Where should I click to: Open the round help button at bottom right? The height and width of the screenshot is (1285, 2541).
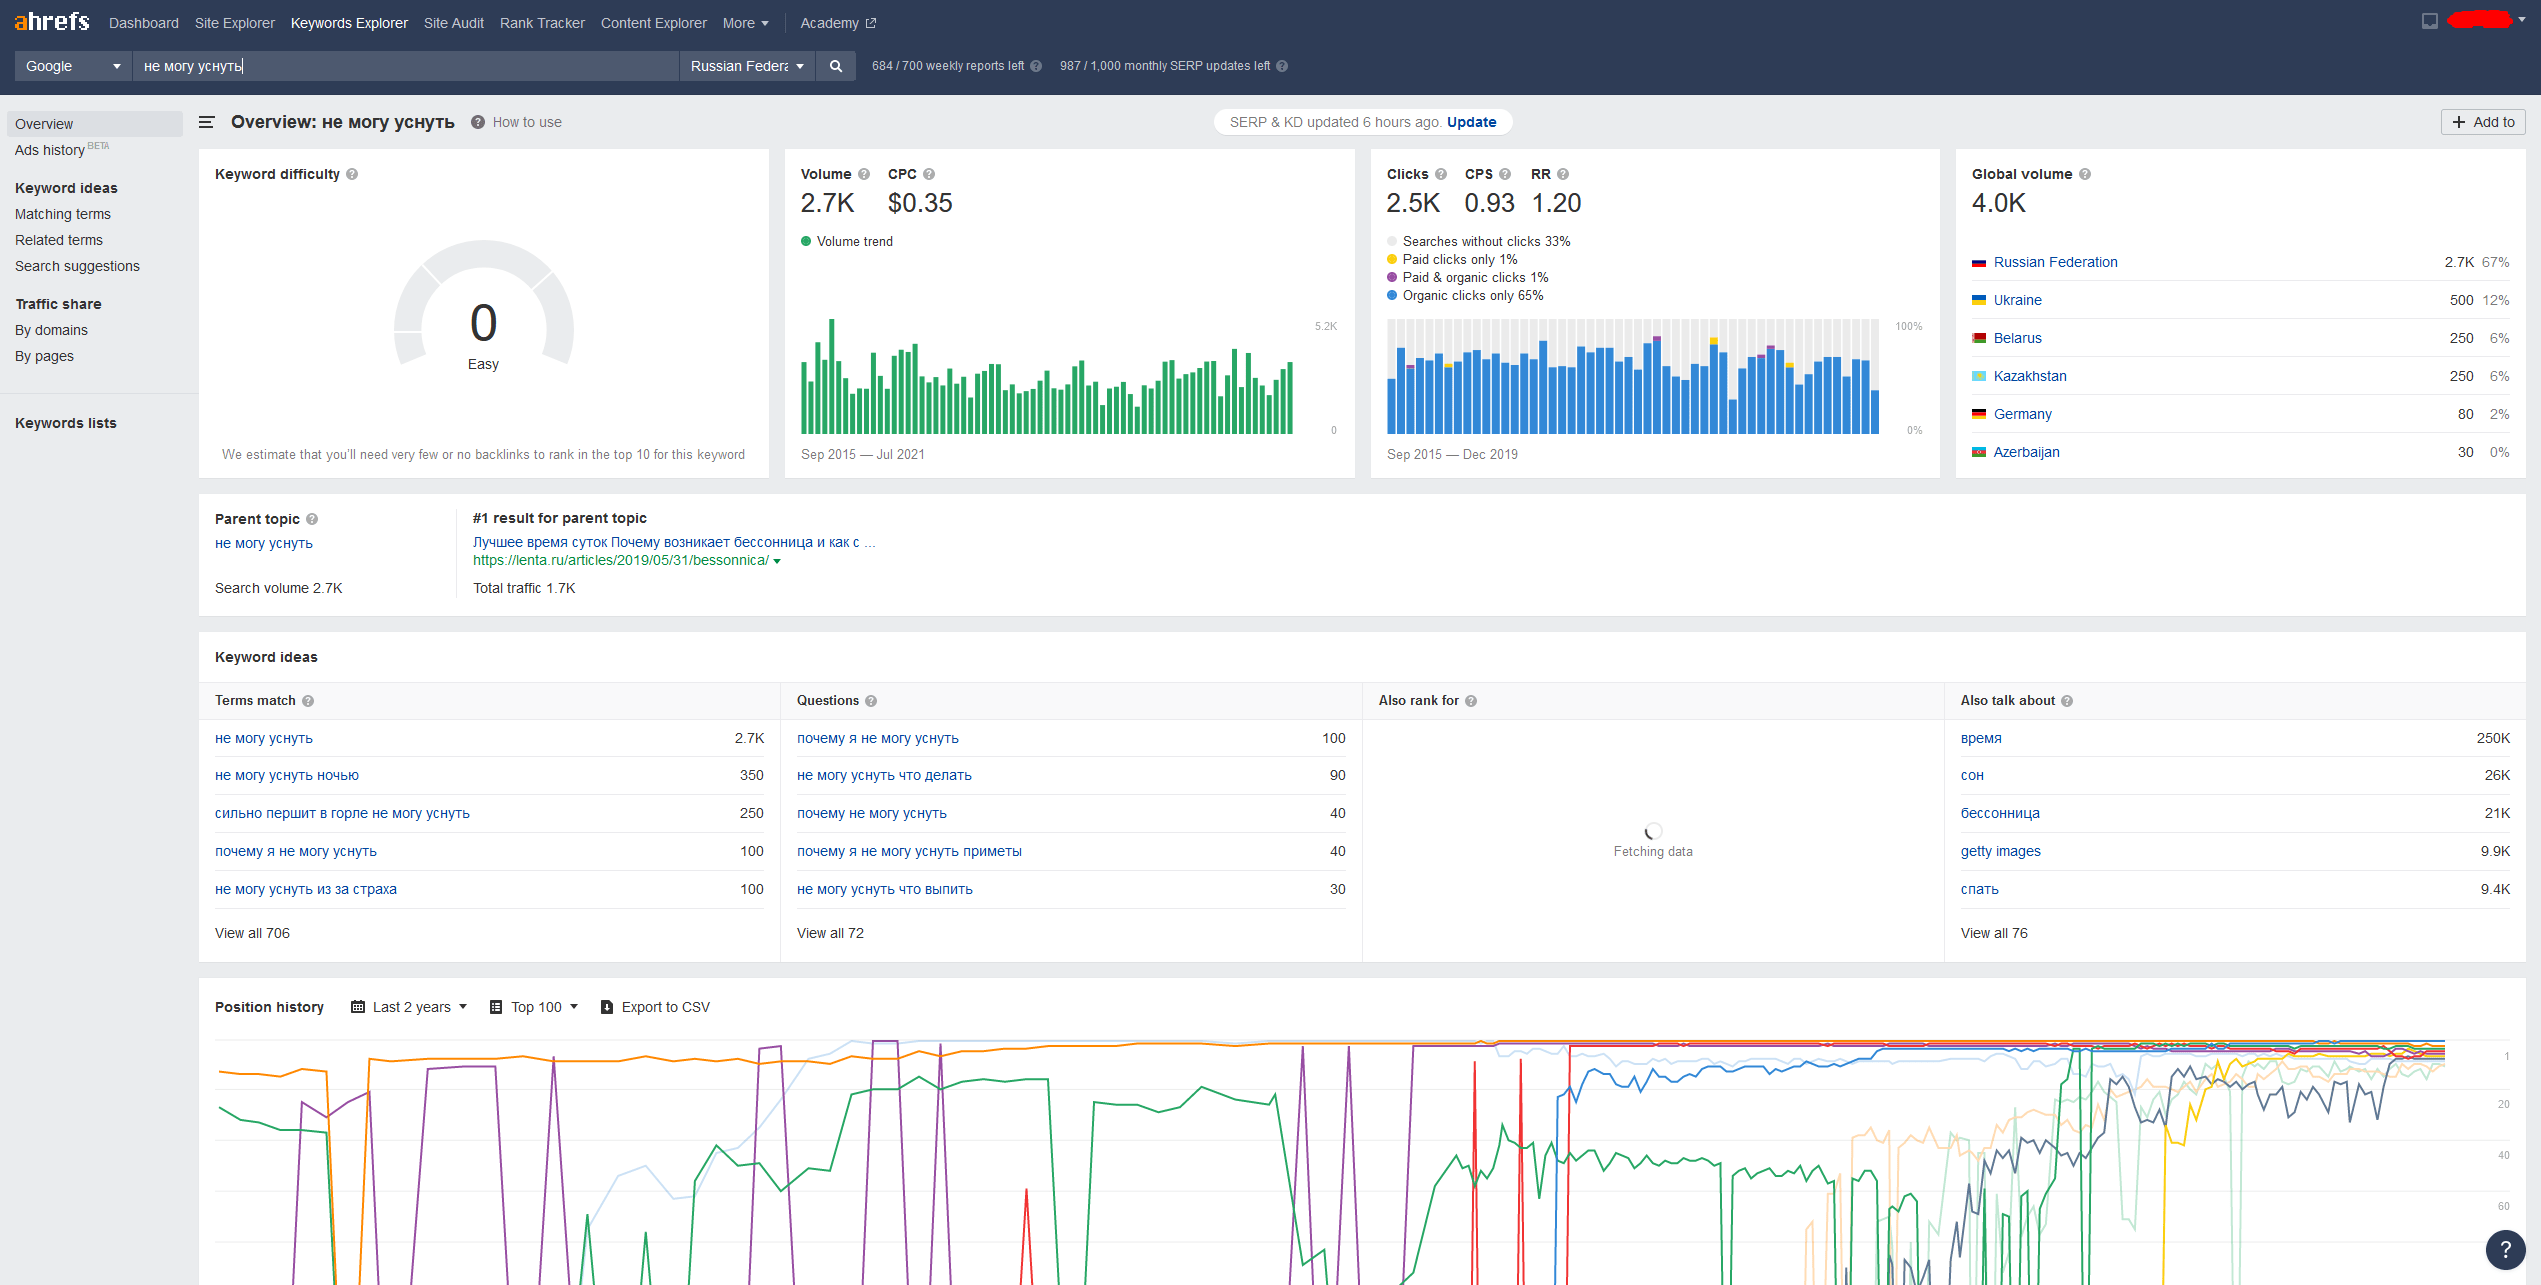pyautogui.click(x=2505, y=1249)
